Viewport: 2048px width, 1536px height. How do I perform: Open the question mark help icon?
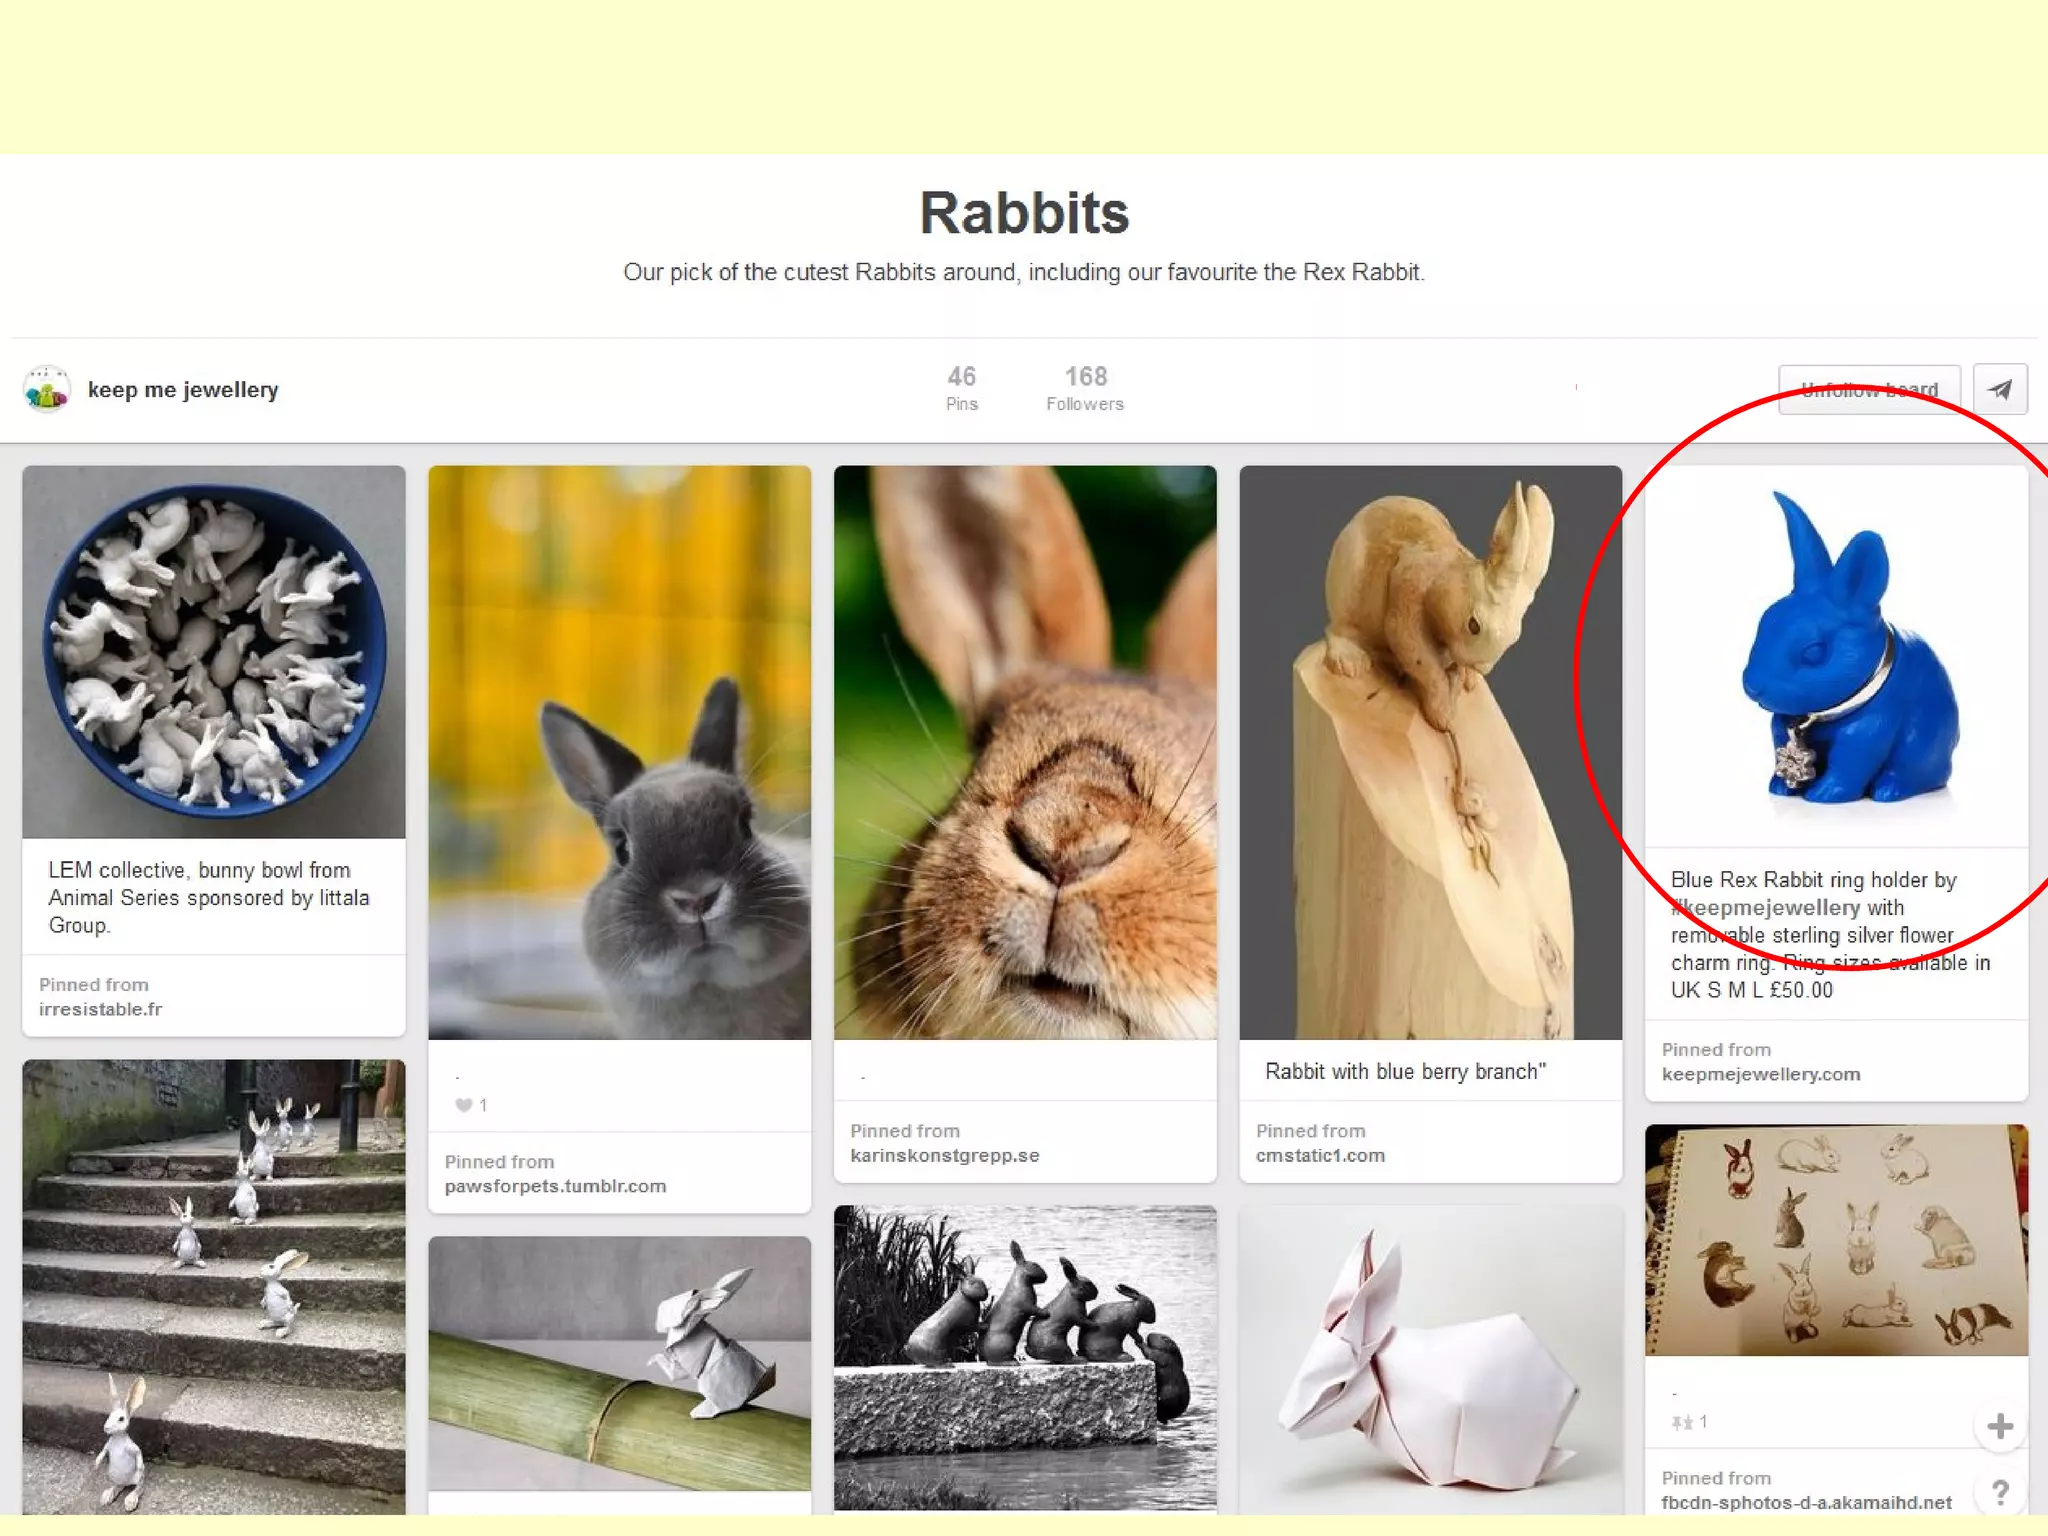[2000, 1492]
